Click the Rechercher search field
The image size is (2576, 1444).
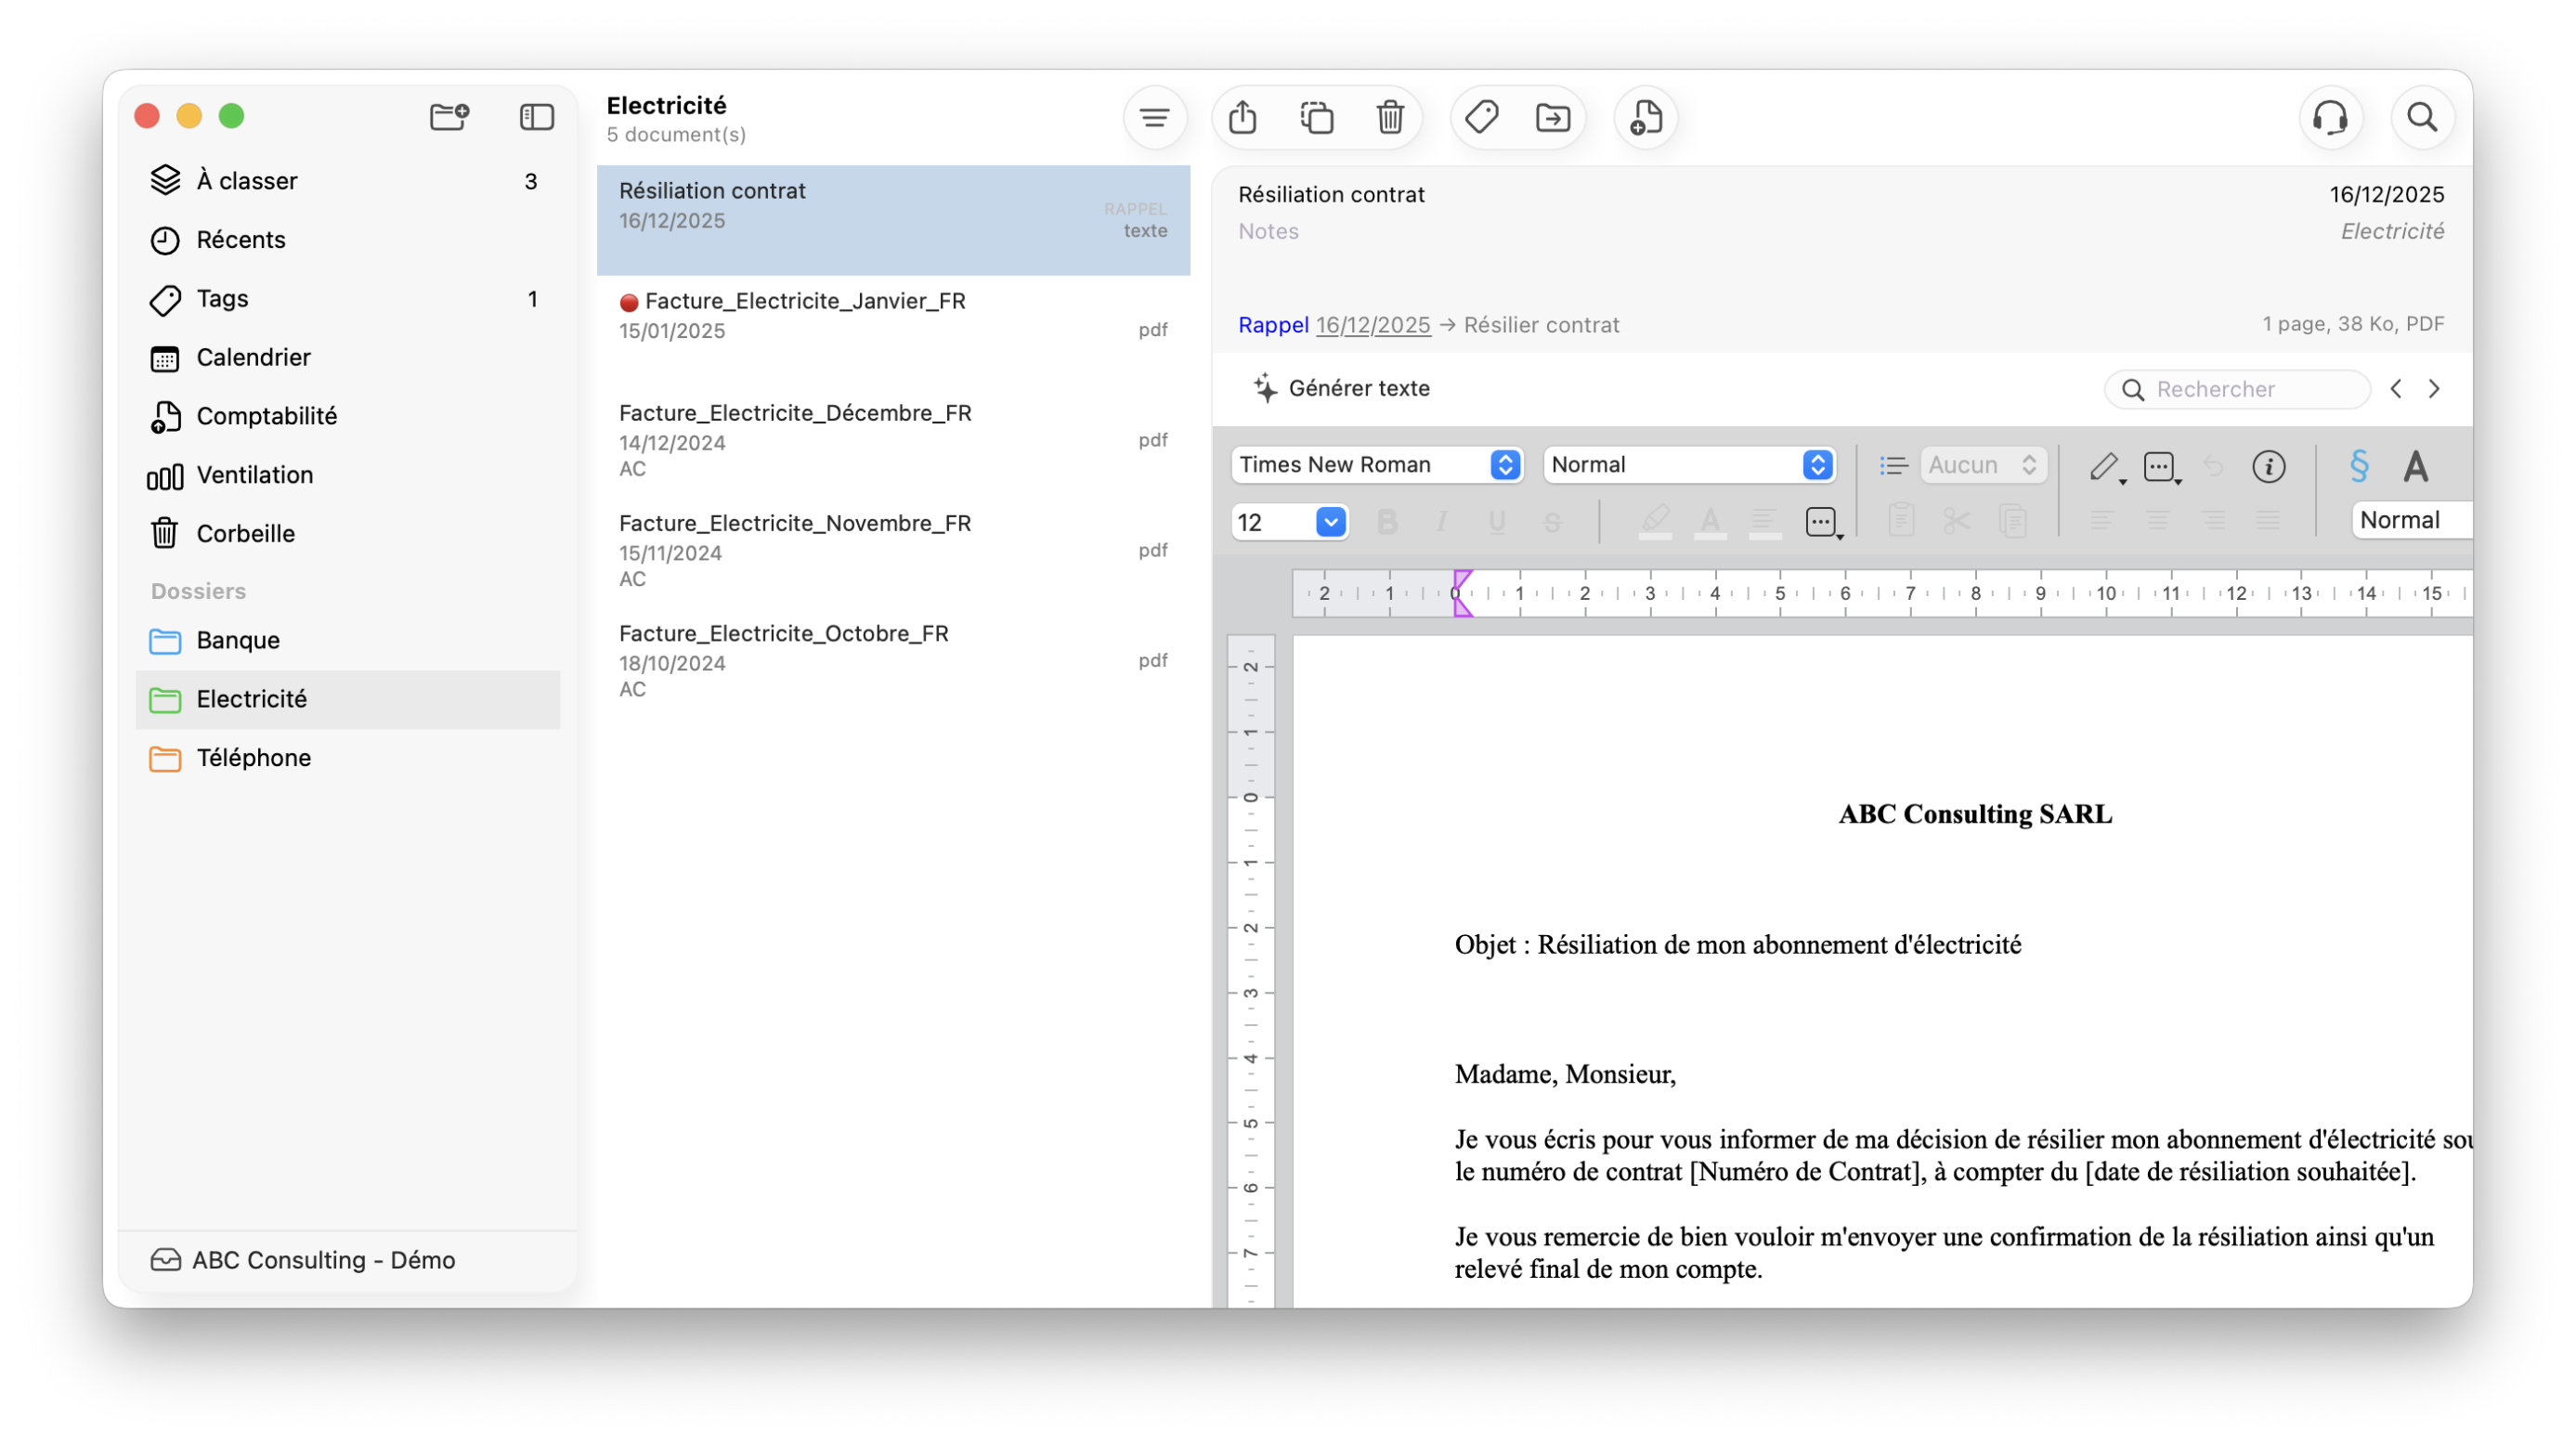2250,389
